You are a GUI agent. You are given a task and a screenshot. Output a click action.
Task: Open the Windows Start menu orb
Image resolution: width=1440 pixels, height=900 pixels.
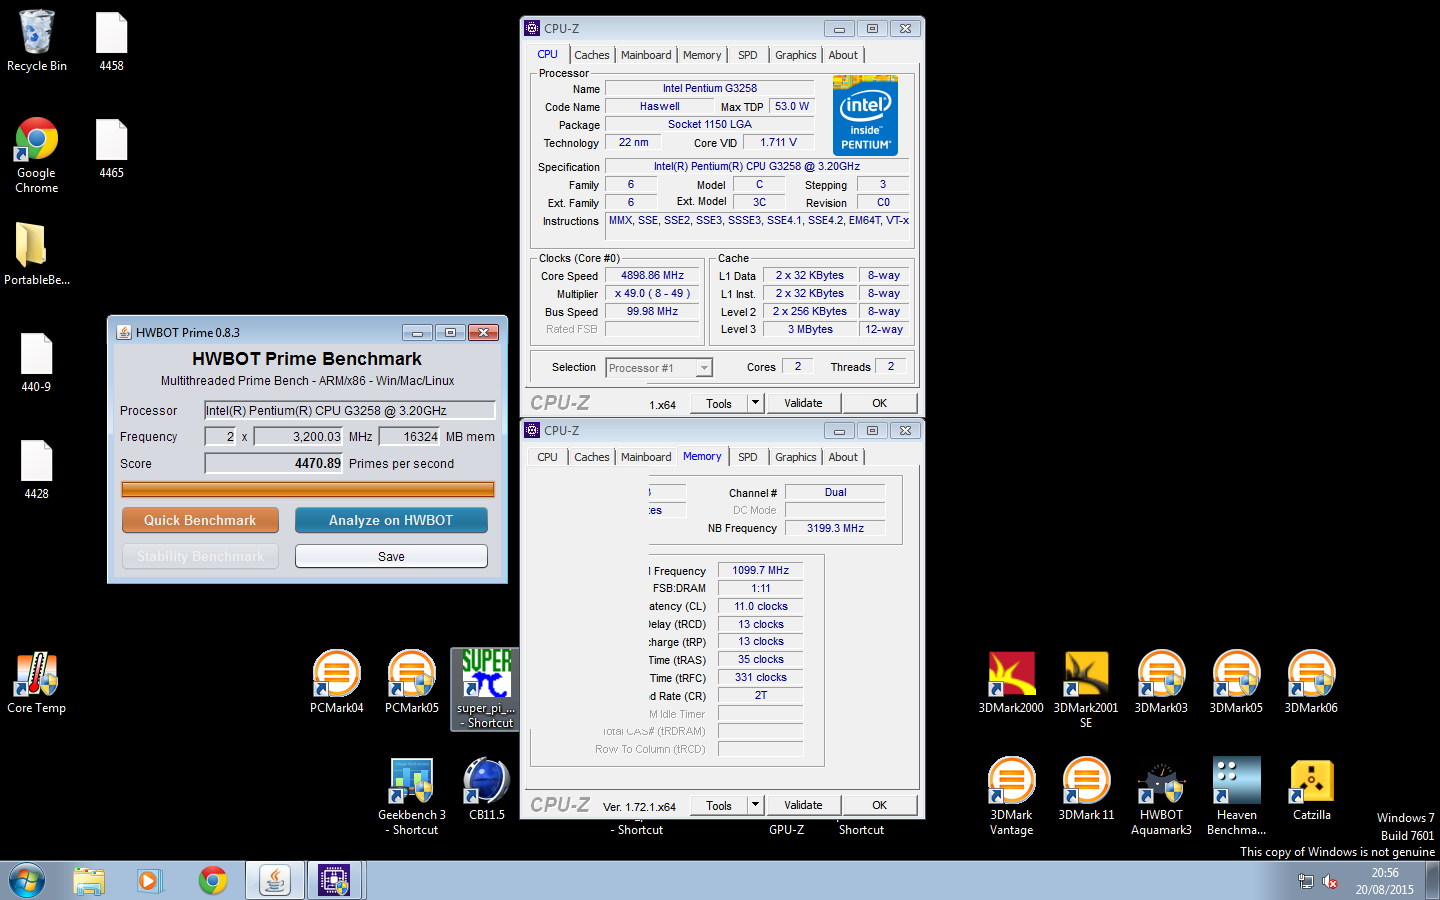coord(27,881)
